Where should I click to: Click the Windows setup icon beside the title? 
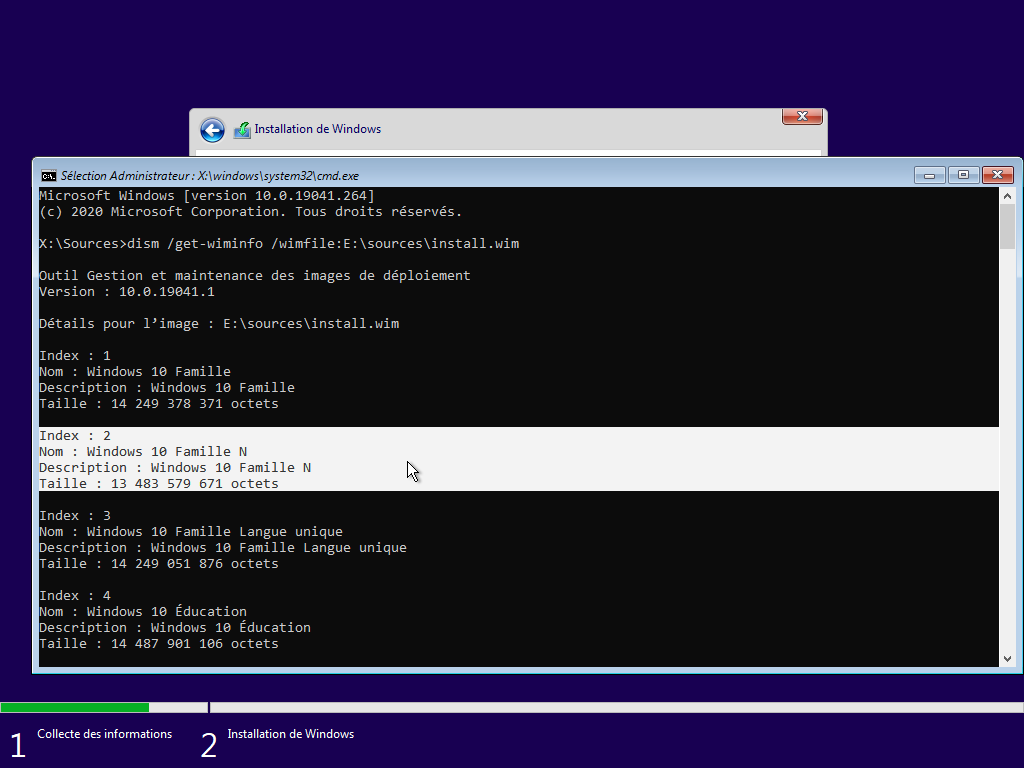coord(242,130)
